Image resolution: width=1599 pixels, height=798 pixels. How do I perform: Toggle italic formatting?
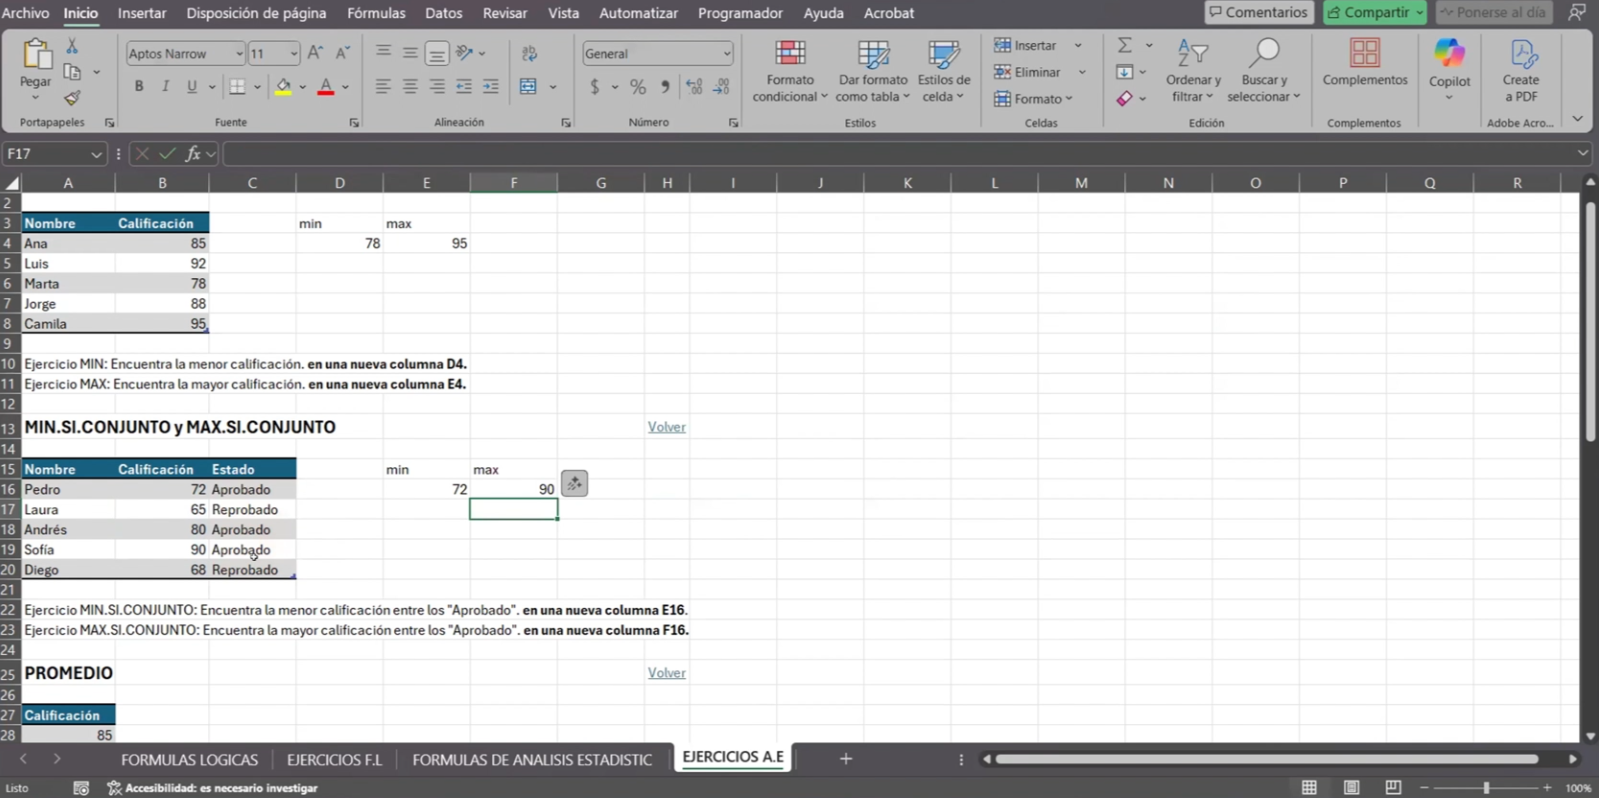[165, 87]
